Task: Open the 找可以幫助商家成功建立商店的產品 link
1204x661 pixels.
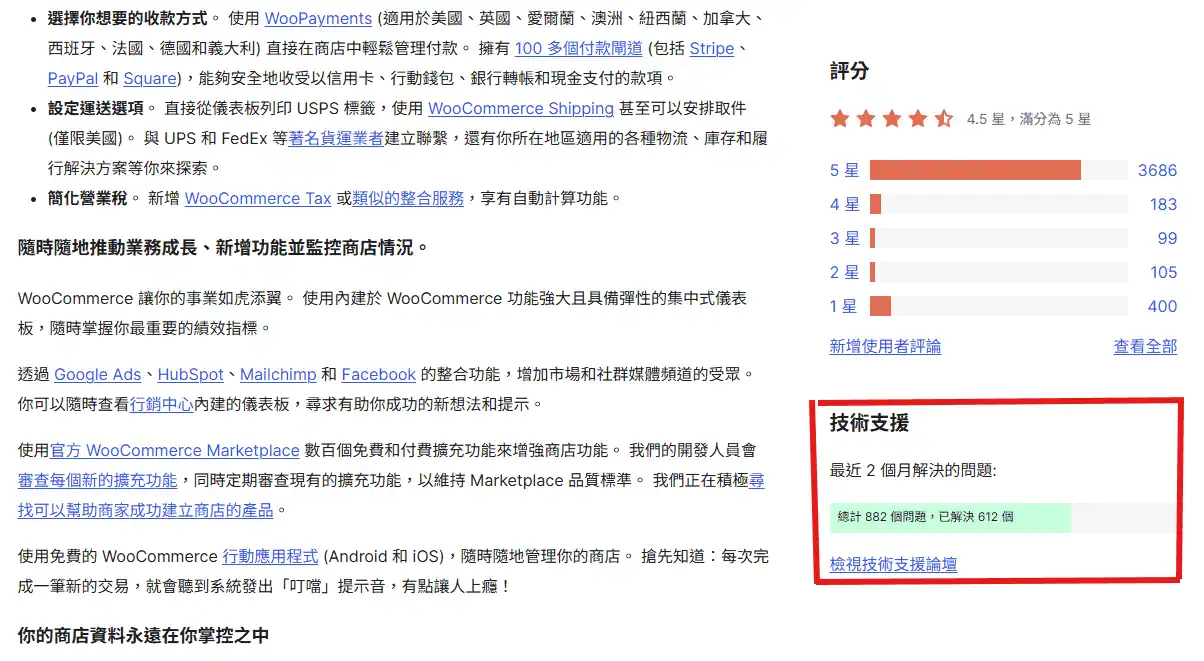Action: (x=146, y=510)
